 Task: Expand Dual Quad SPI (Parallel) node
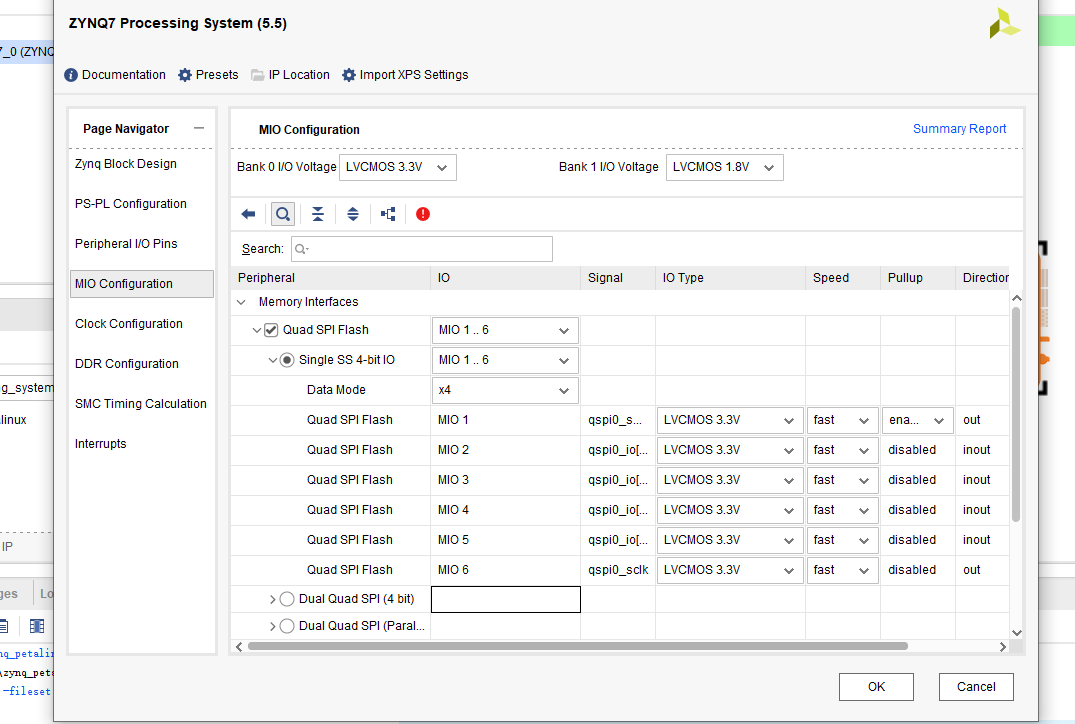pos(273,626)
